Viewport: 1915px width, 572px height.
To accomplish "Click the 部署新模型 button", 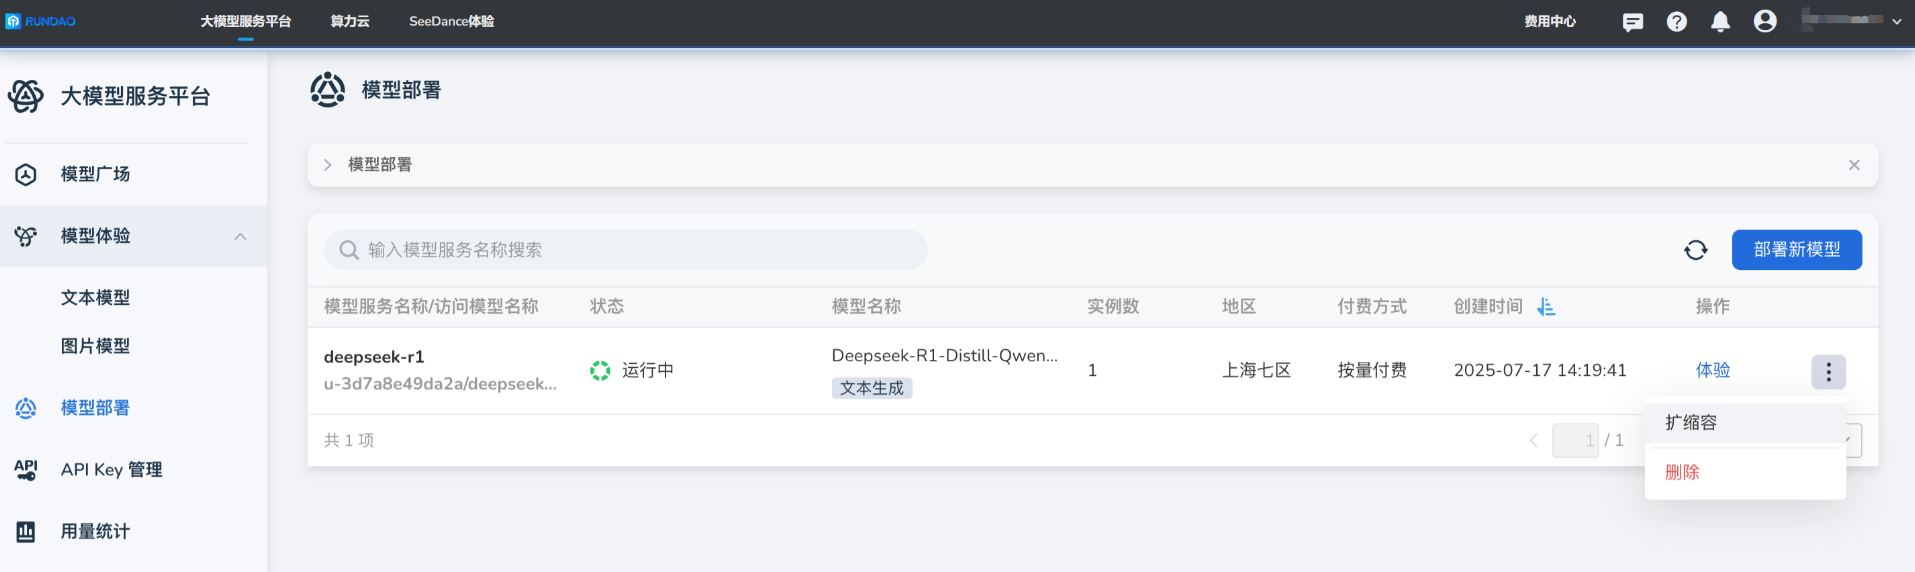I will 1797,250.
